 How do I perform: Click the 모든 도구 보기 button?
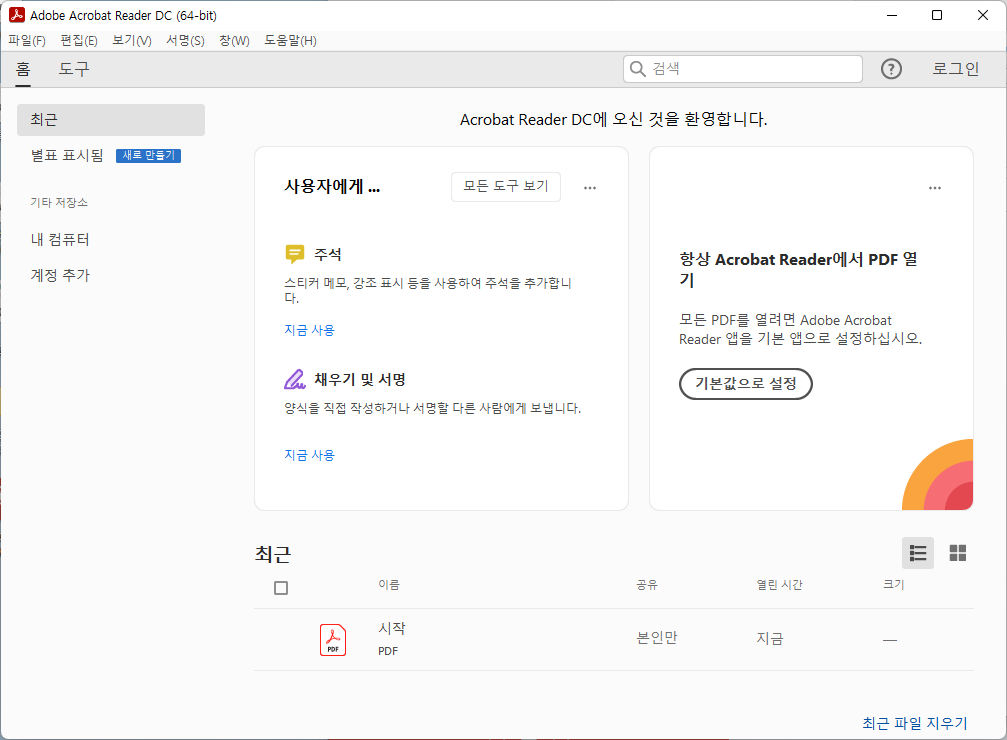coord(505,186)
